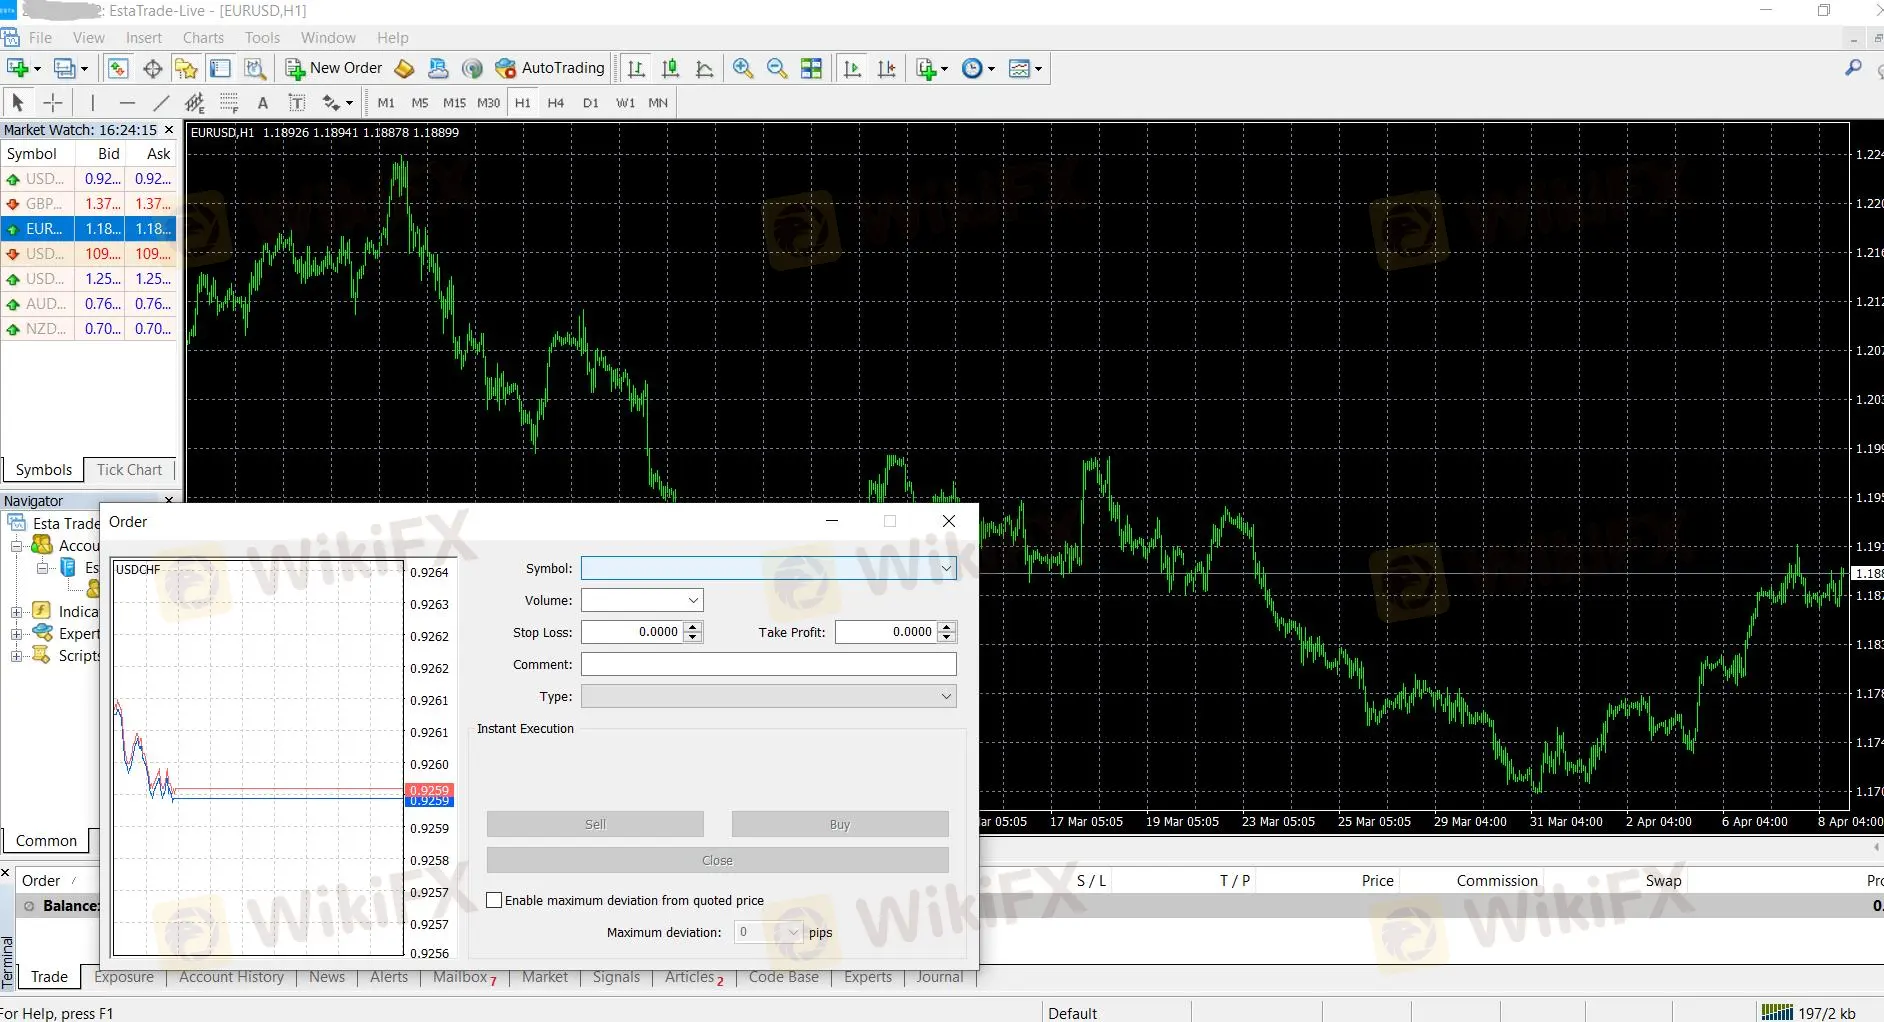This screenshot has width=1884, height=1022.
Task: Open the Charts menu
Action: [203, 37]
